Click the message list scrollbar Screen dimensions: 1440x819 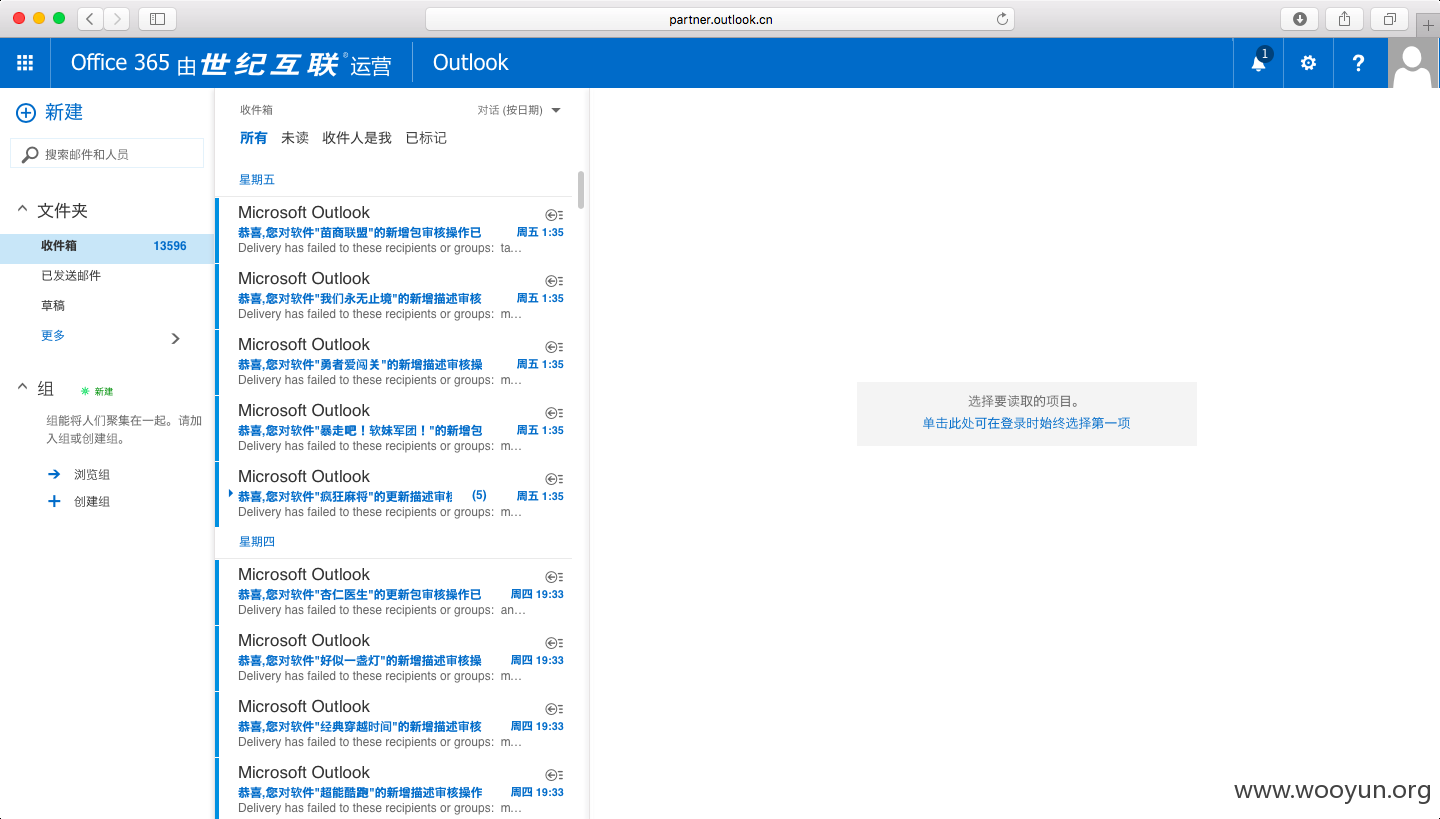pyautogui.click(x=581, y=190)
